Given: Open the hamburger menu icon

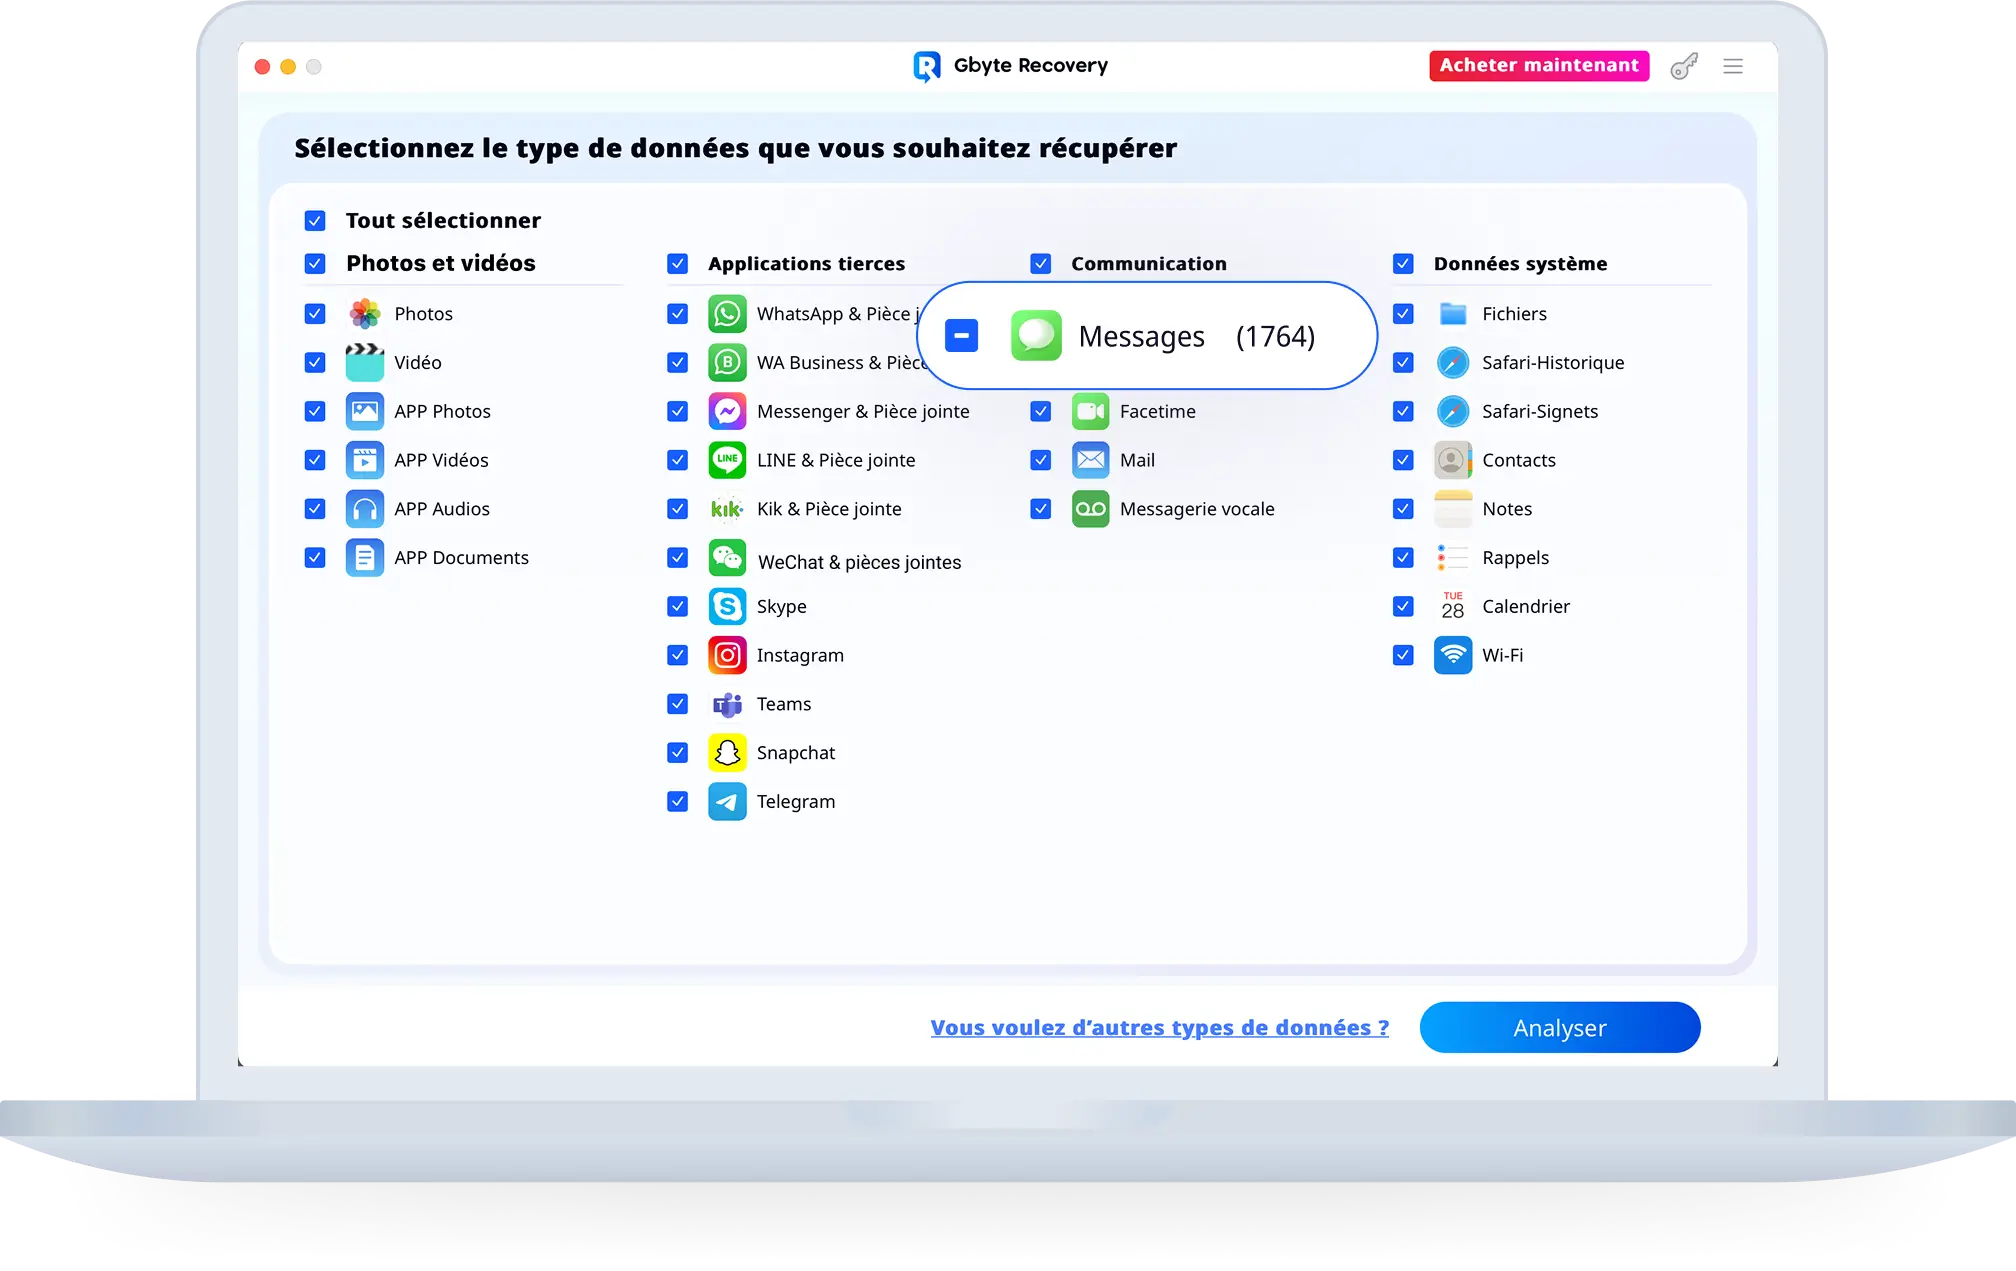Looking at the screenshot, I should [1733, 66].
